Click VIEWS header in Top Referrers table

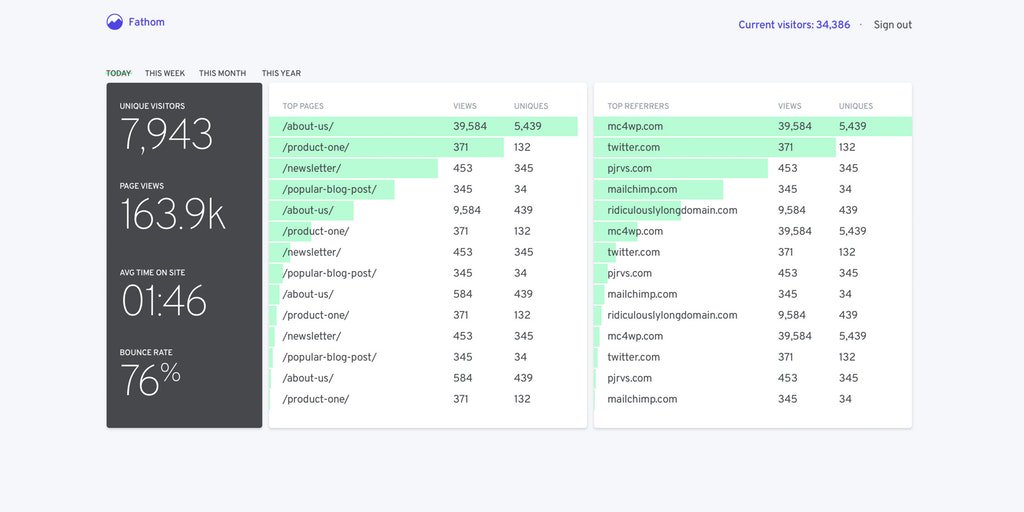790,106
